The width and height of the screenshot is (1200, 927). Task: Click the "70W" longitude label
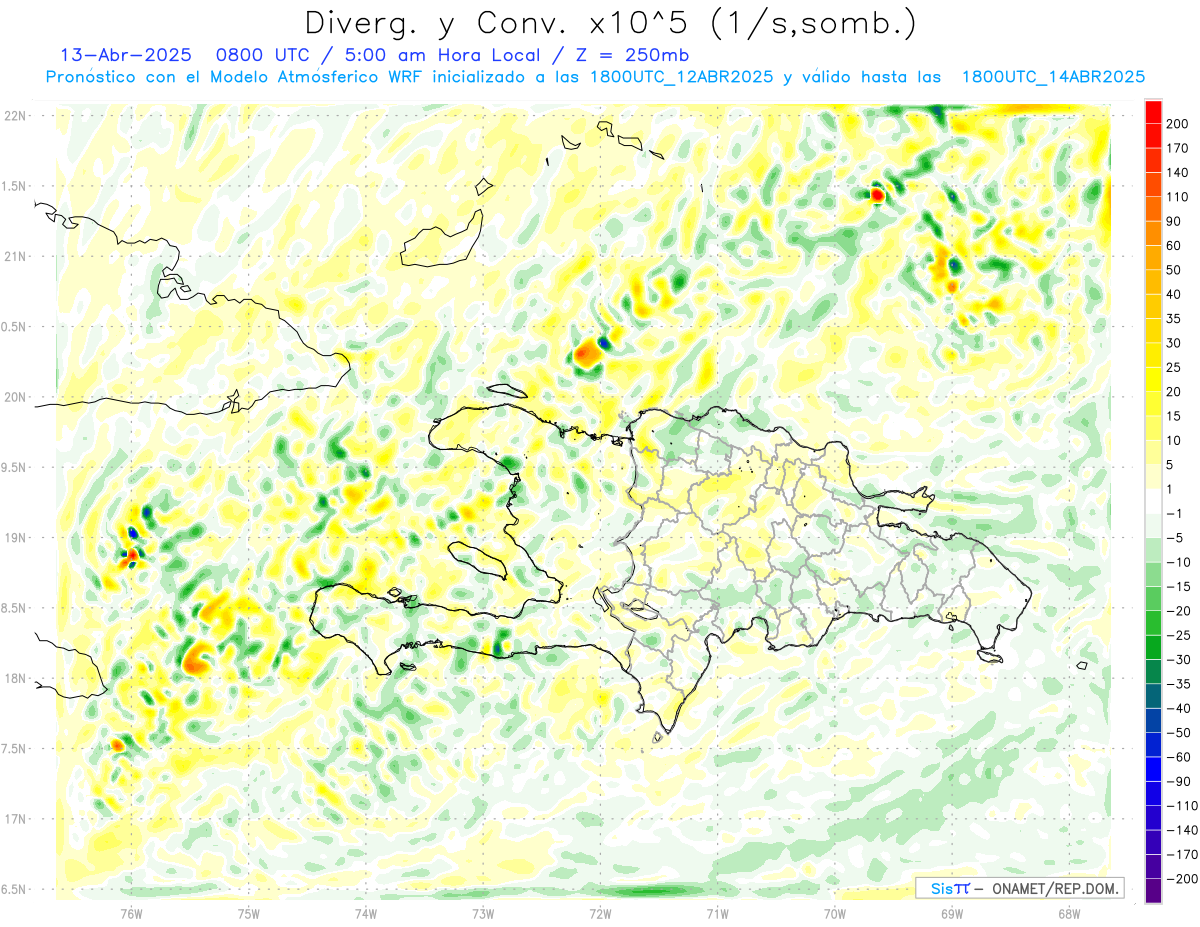pos(834,914)
